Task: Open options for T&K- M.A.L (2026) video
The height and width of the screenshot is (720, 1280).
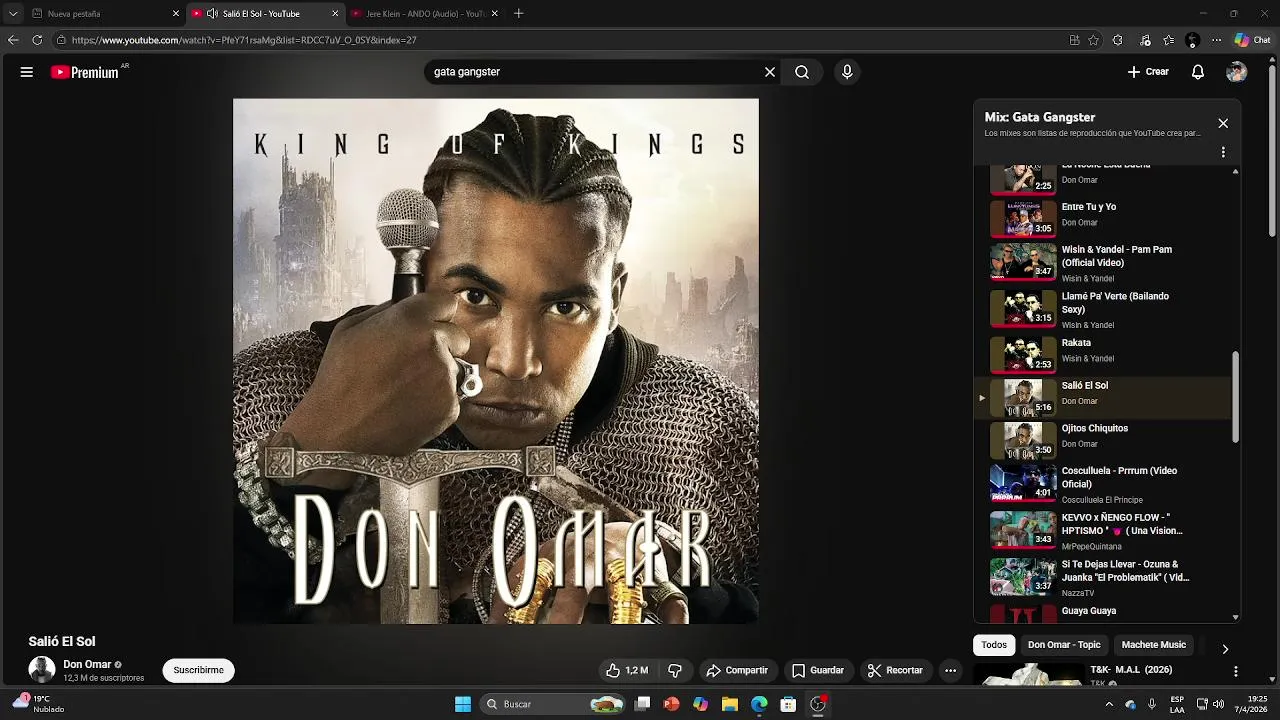Action: [1236, 671]
